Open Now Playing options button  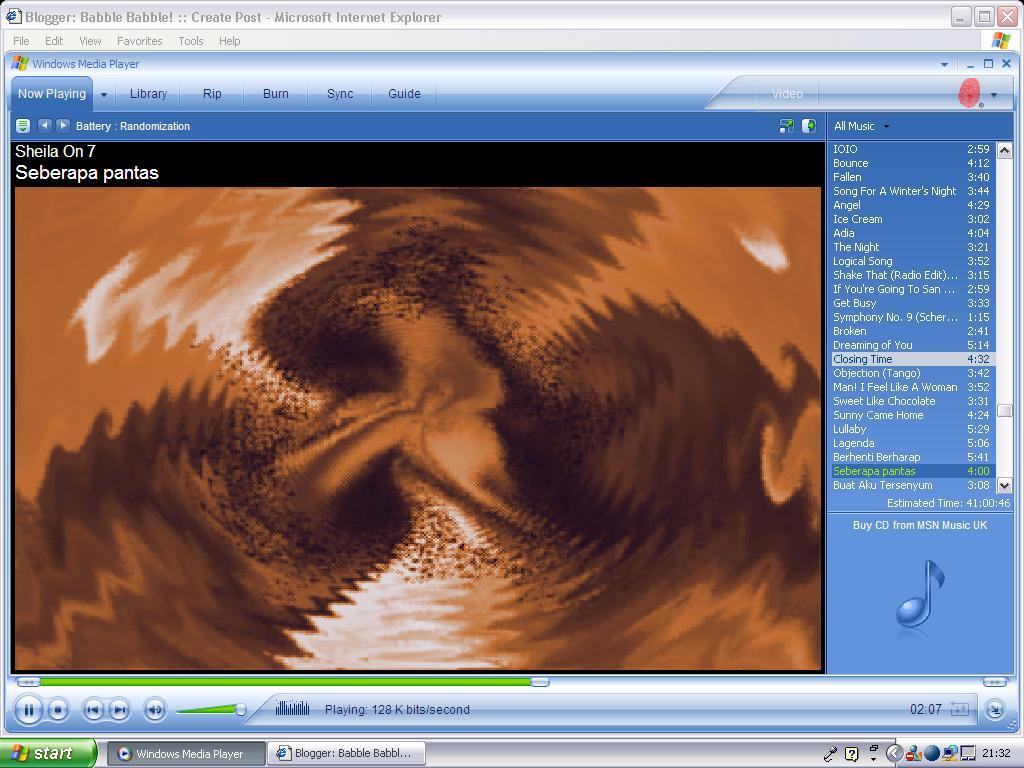(23, 126)
